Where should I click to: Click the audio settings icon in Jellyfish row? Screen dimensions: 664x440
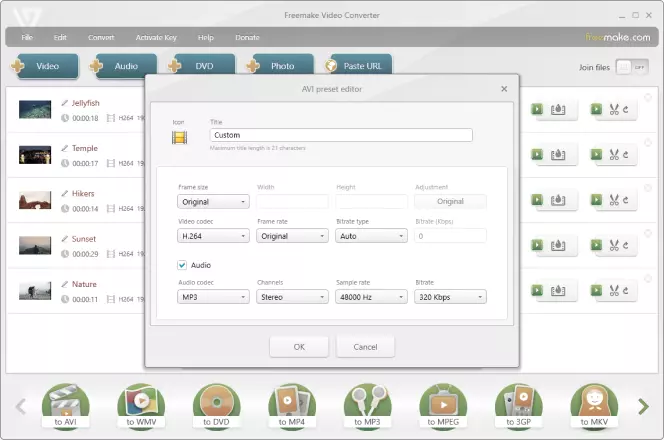558,110
